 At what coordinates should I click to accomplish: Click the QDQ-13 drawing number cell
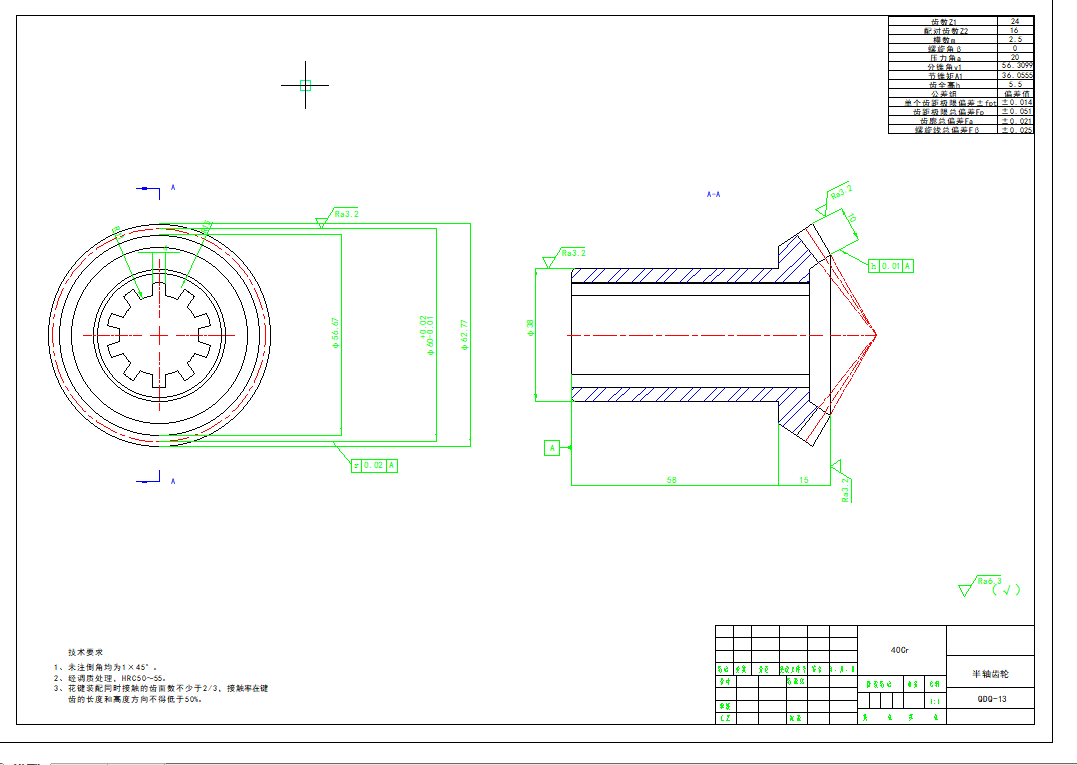pos(991,700)
